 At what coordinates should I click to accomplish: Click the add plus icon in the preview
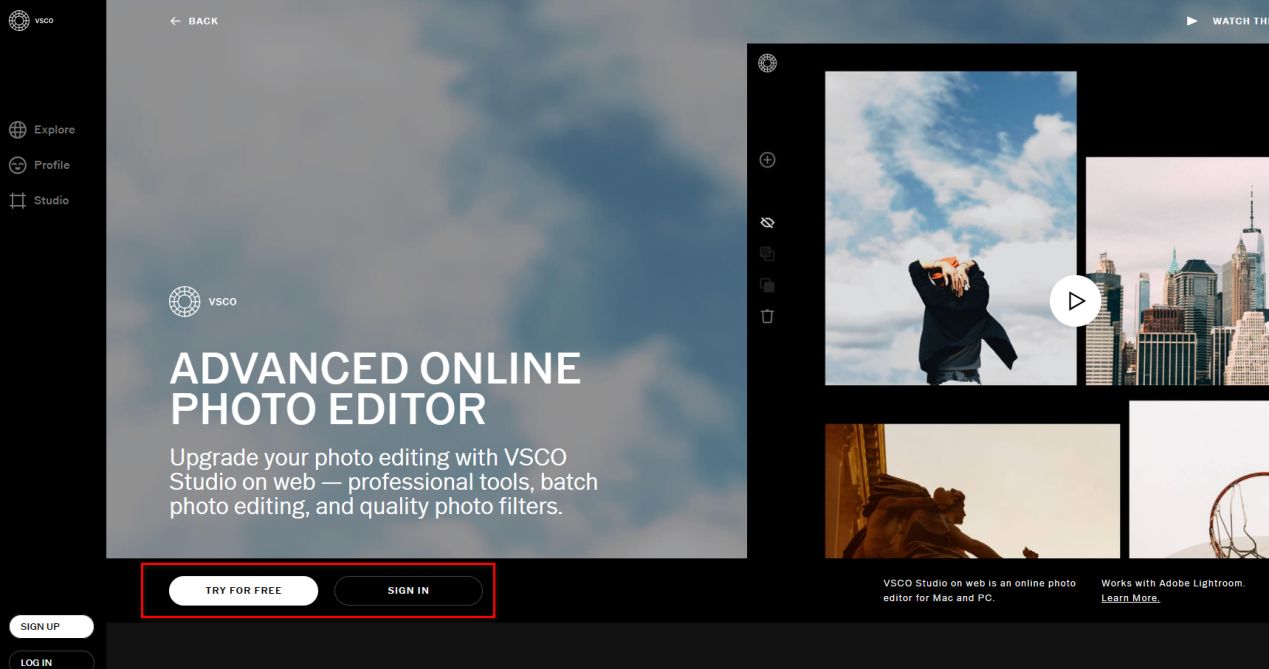click(767, 160)
